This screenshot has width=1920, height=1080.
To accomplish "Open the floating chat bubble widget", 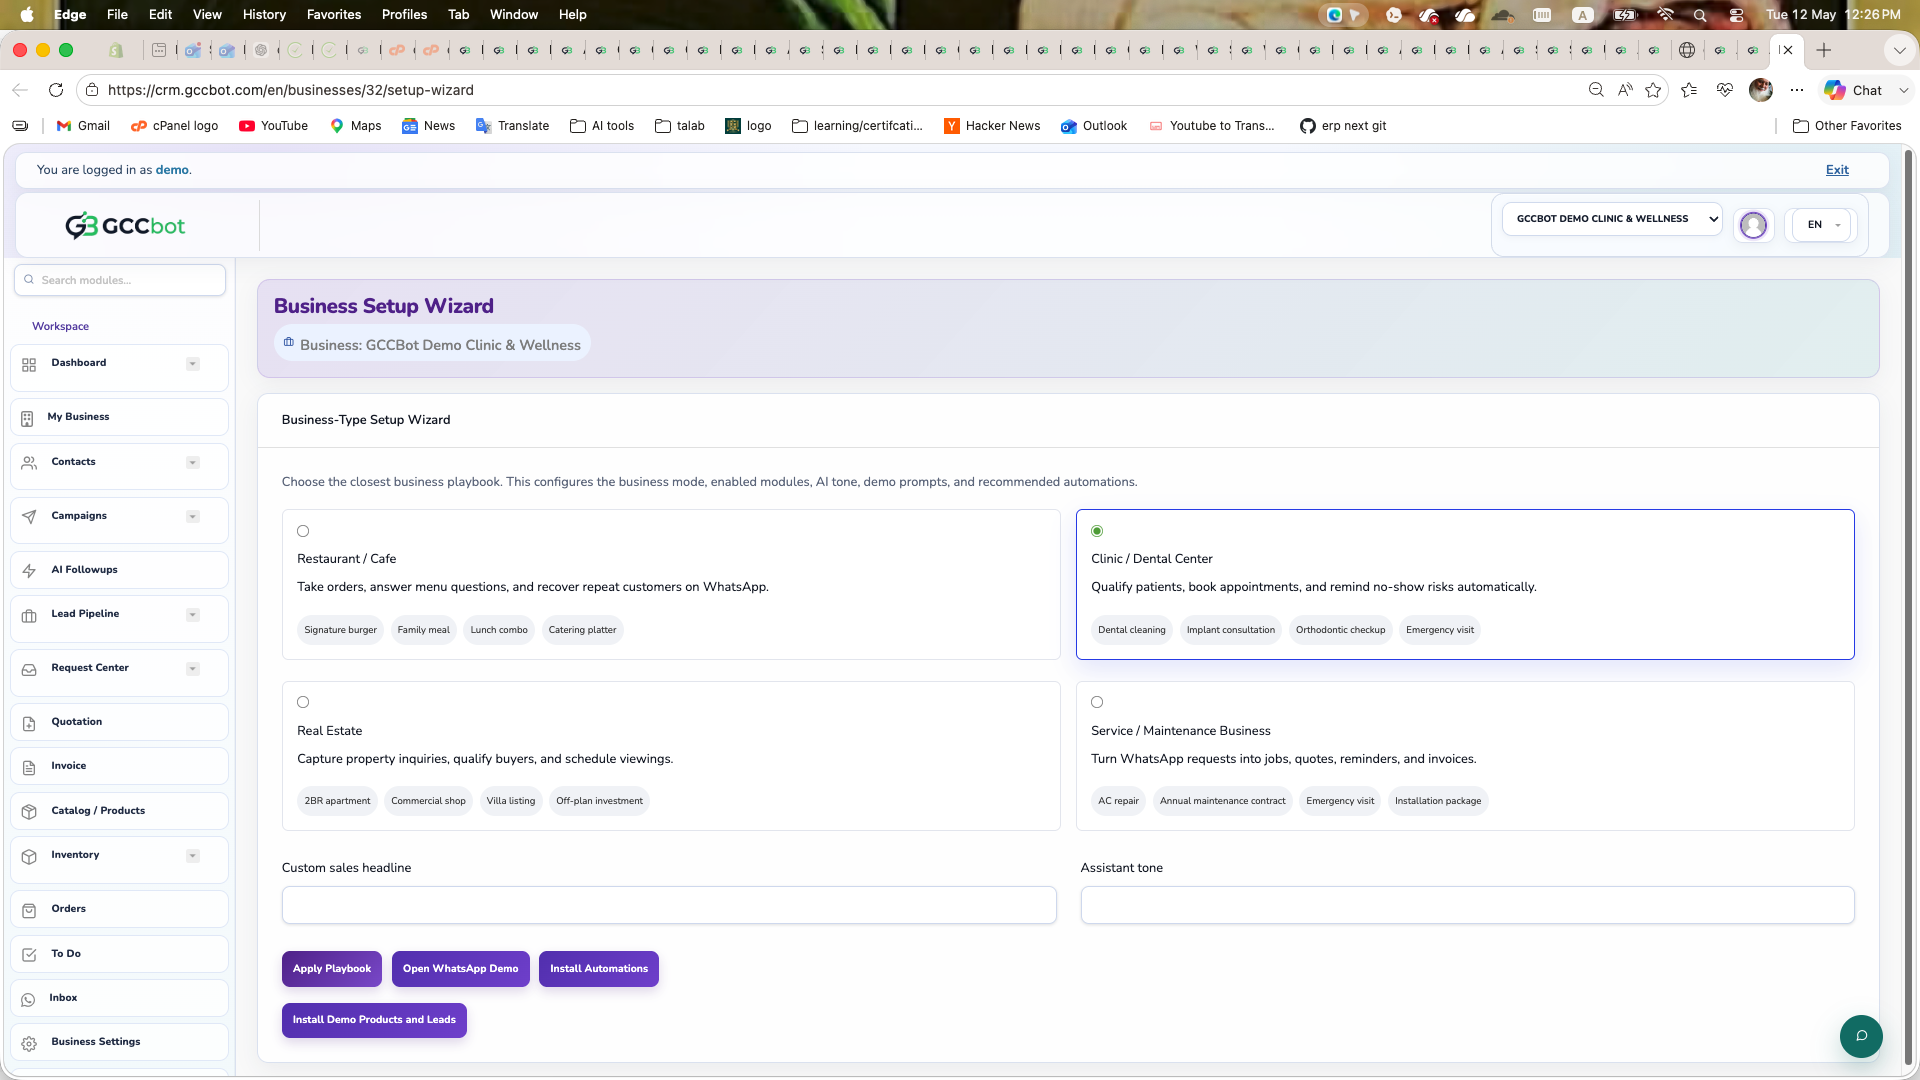I will (1861, 1036).
